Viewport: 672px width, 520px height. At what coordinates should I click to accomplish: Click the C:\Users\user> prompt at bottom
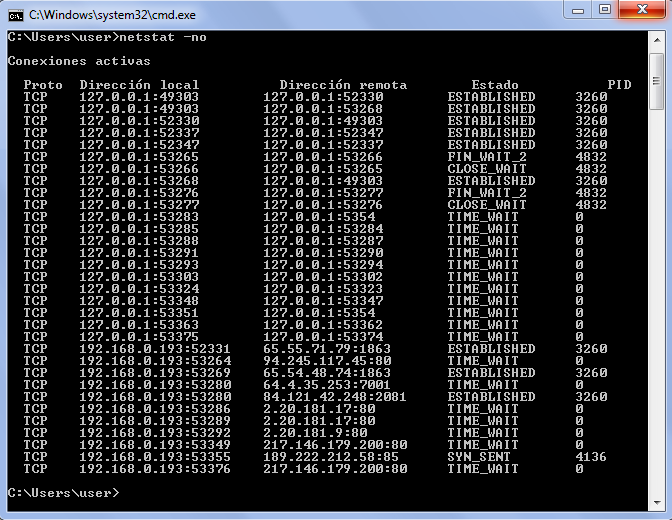(x=63, y=493)
